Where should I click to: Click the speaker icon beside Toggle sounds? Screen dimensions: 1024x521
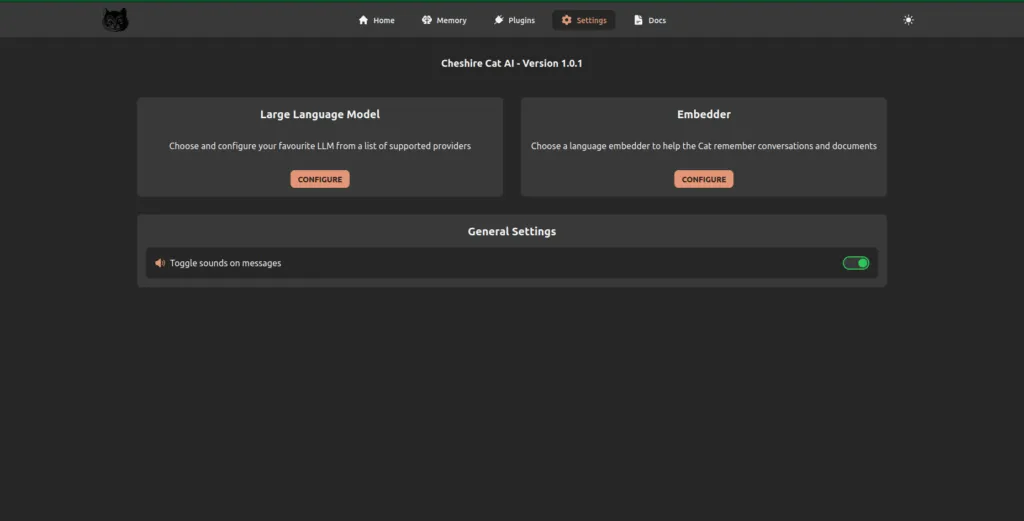(x=160, y=263)
